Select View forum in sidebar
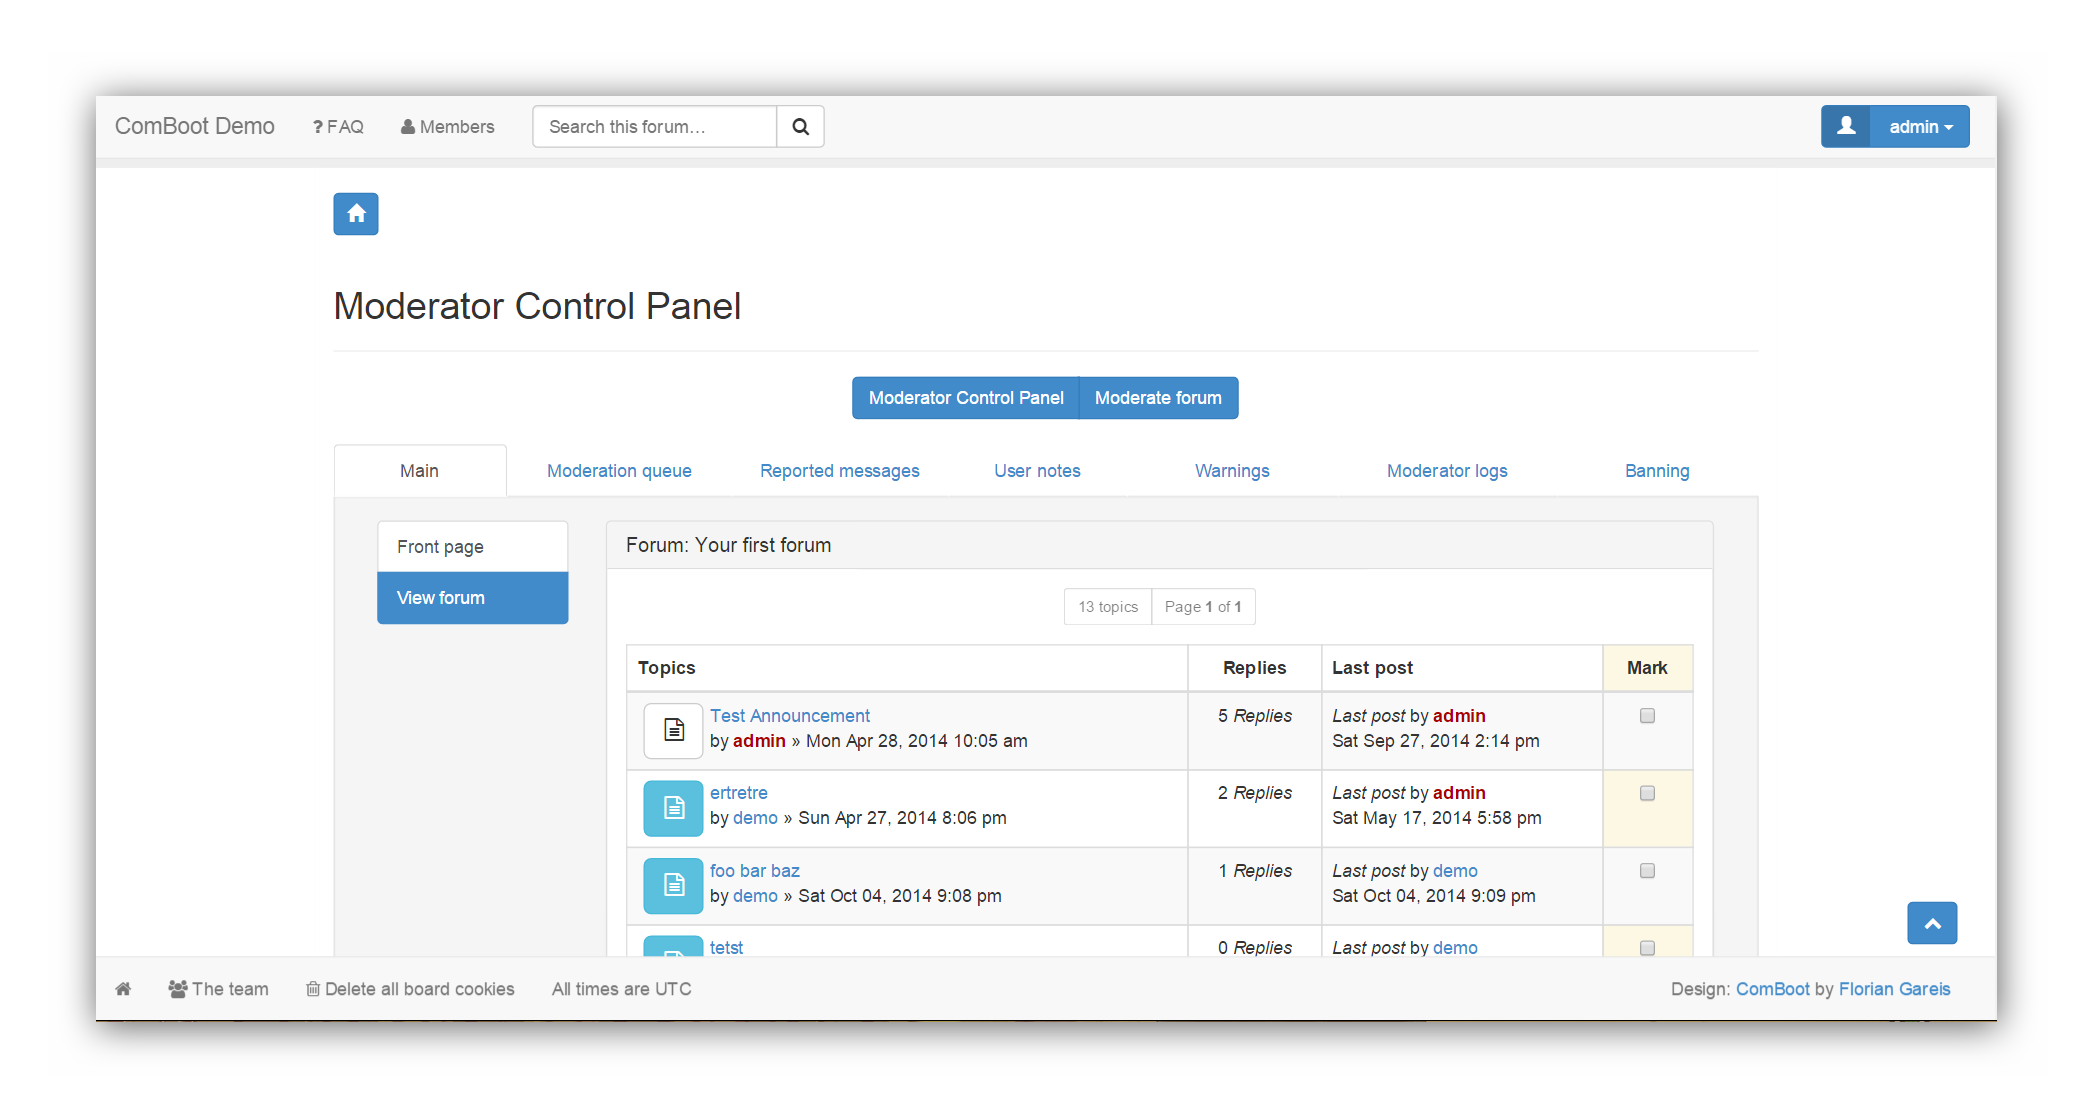Screen dimensions: 2093x1118 (x=473, y=598)
